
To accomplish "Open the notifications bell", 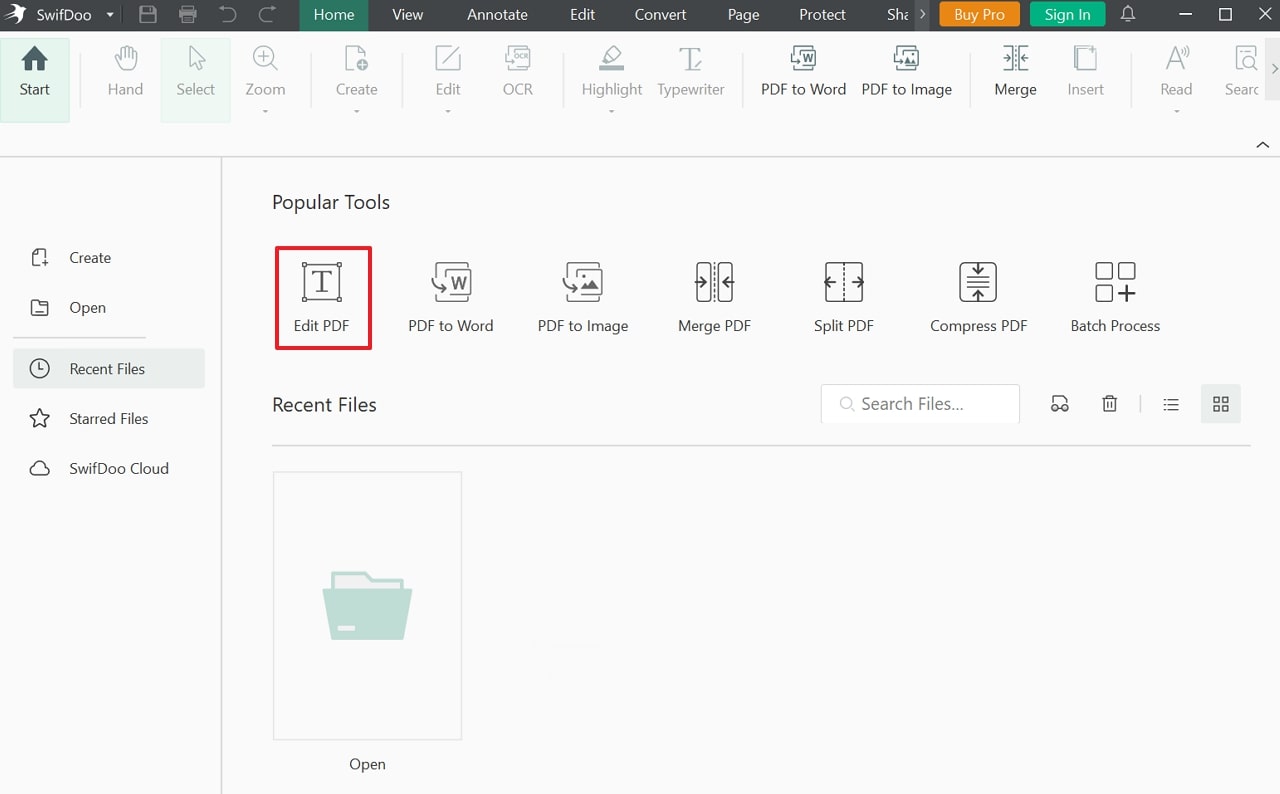I will pos(1128,14).
